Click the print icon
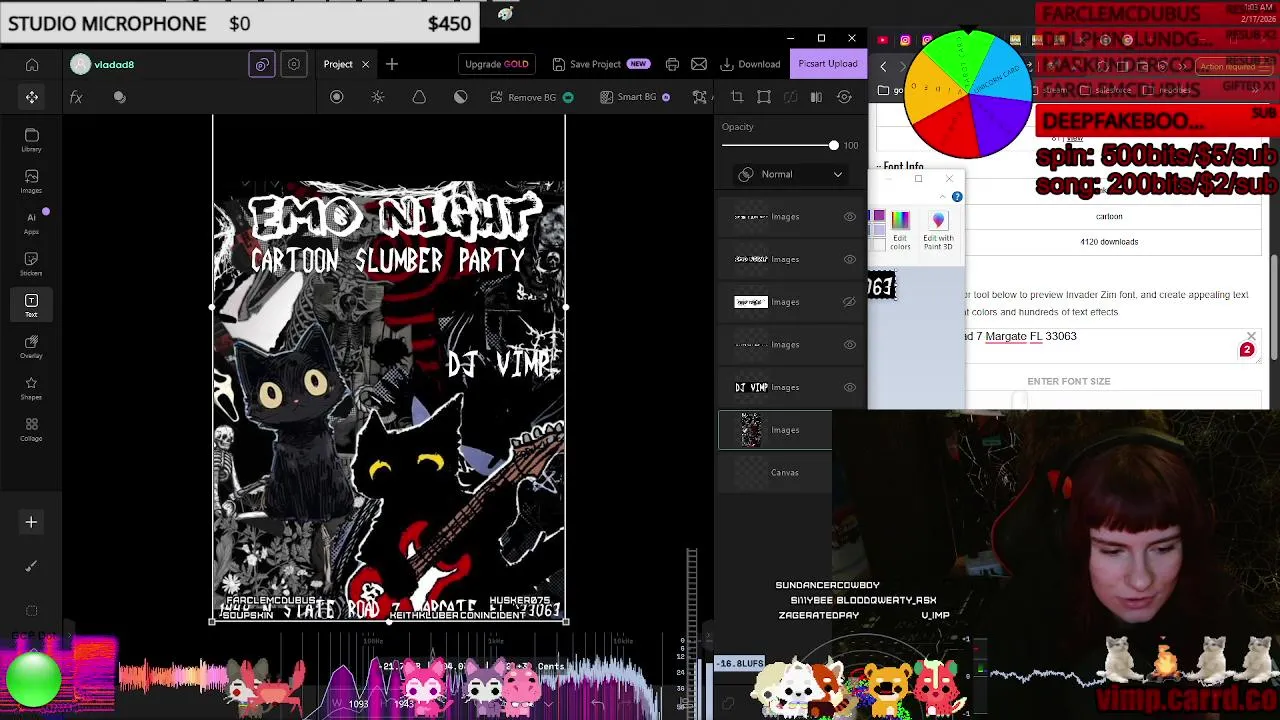The width and height of the screenshot is (1280, 720). [672, 64]
